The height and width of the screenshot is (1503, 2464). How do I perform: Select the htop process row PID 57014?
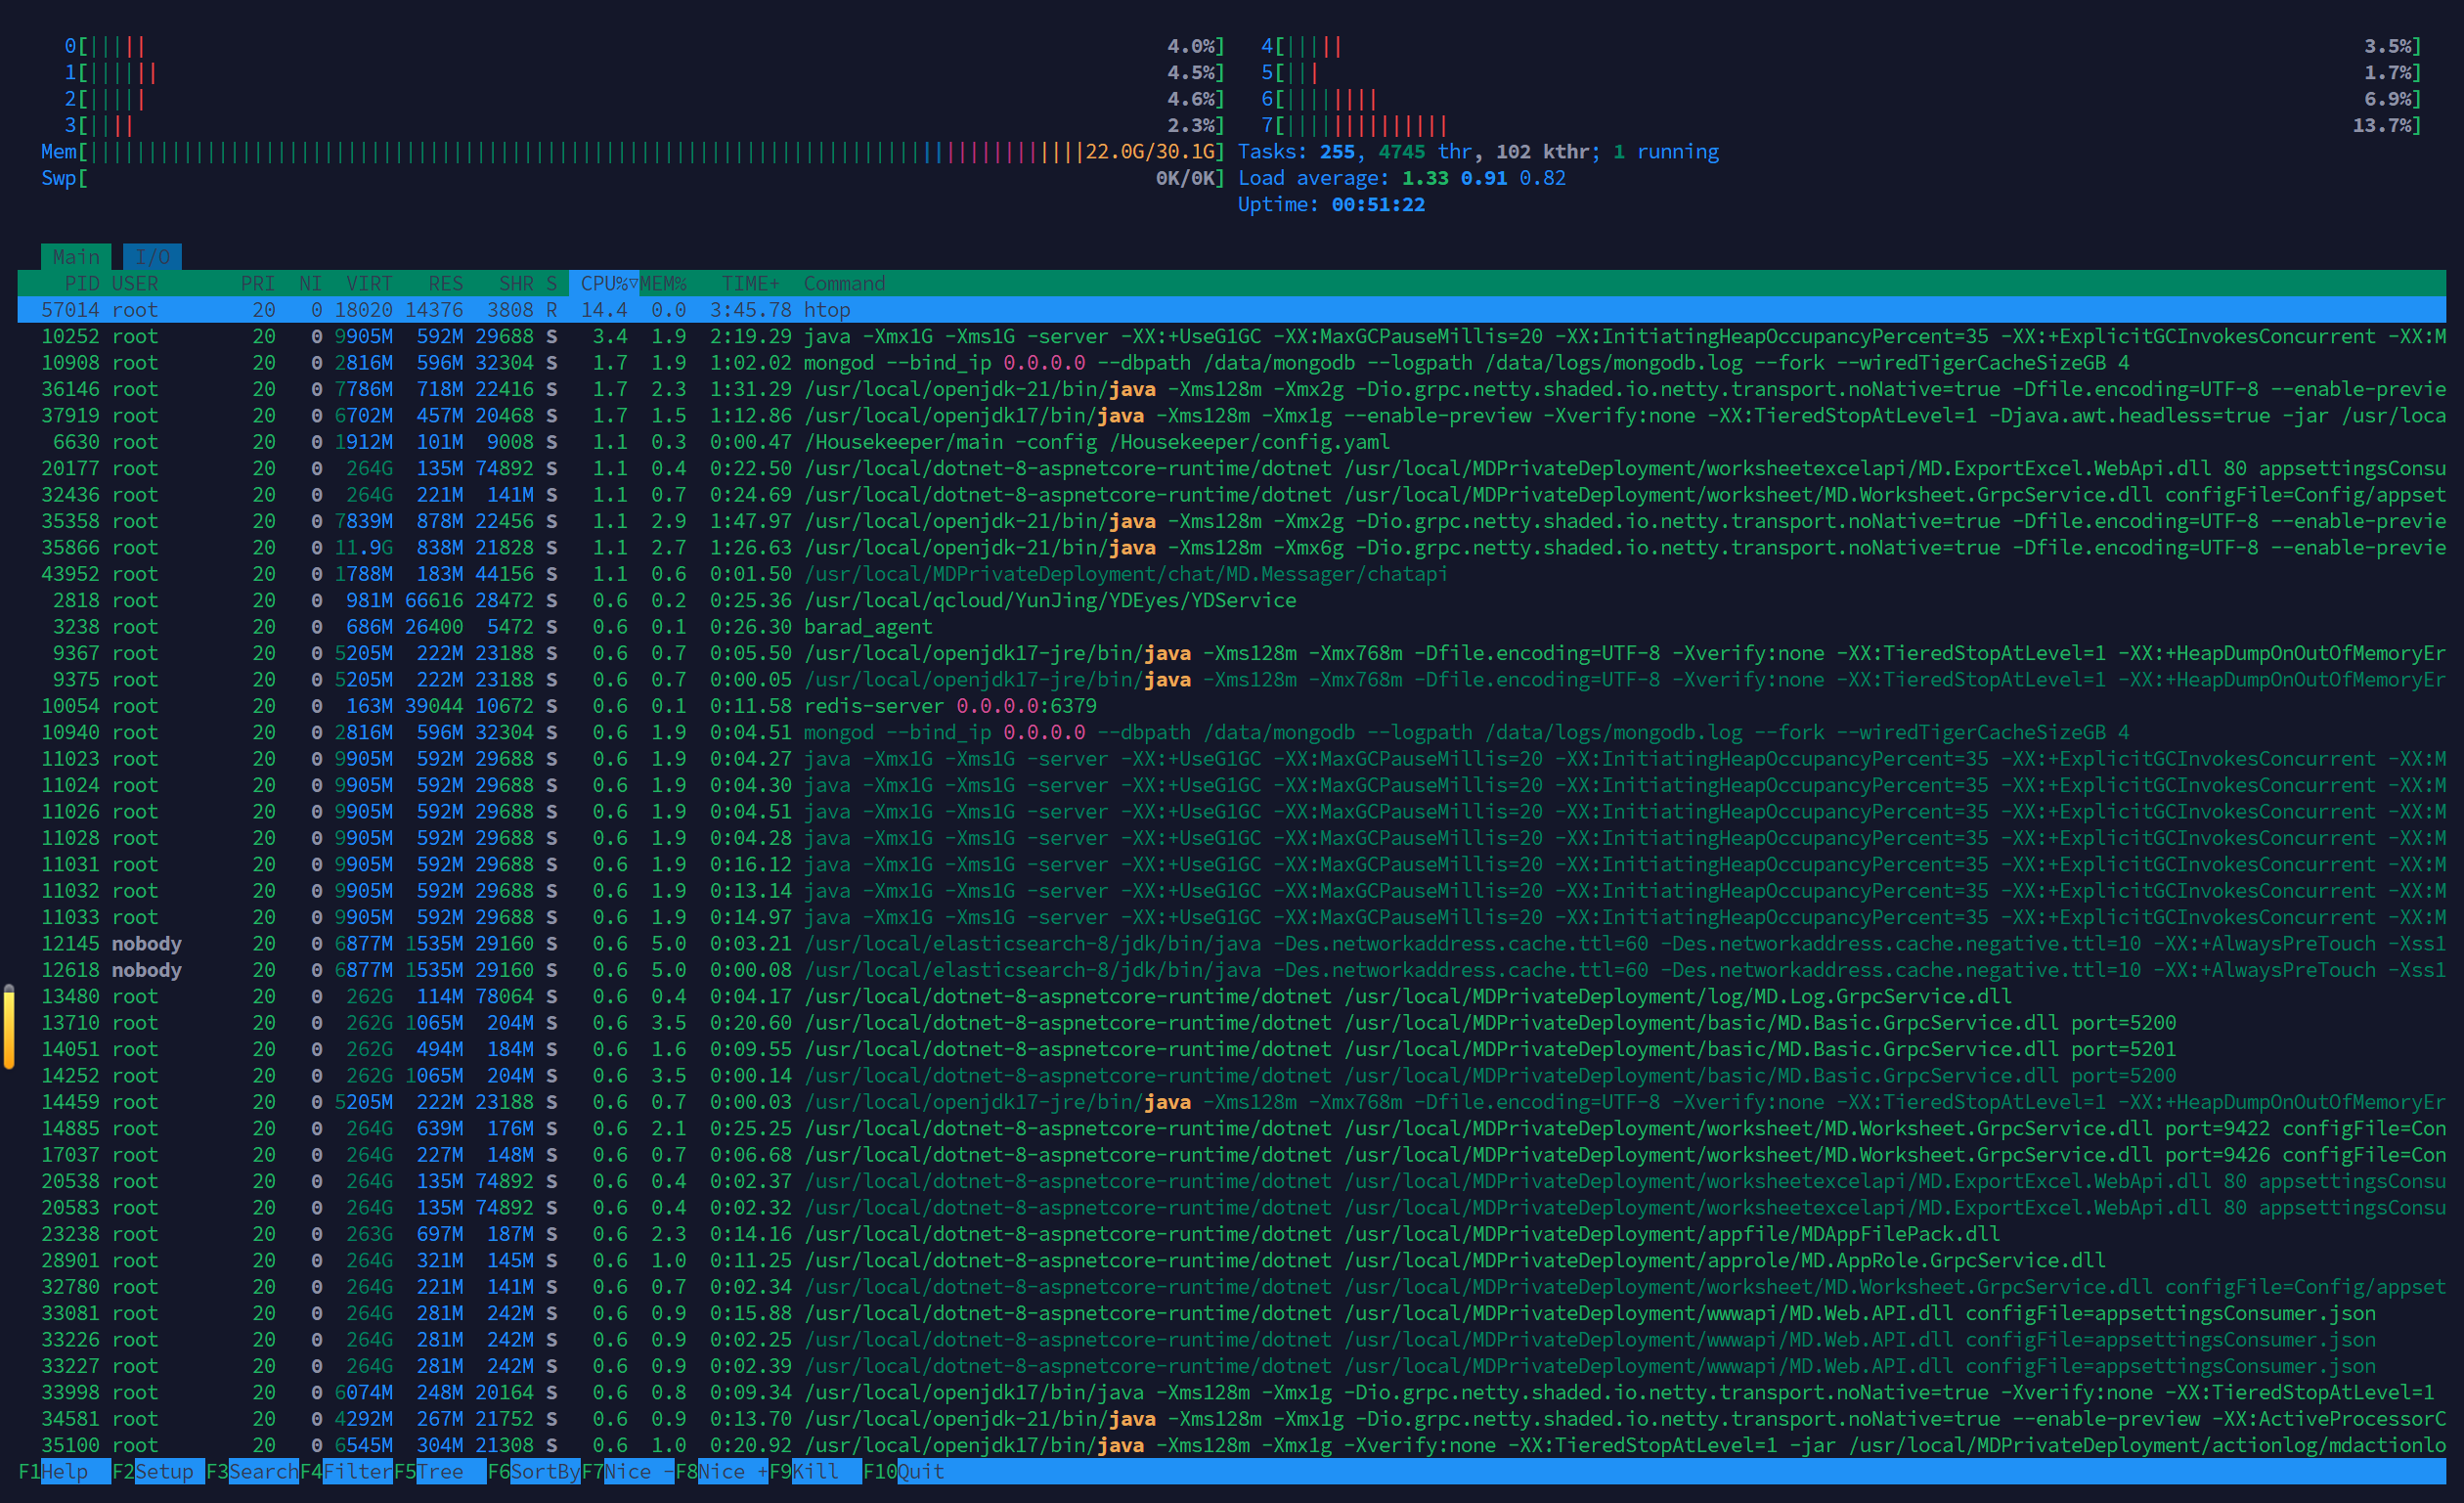tap(1232, 310)
